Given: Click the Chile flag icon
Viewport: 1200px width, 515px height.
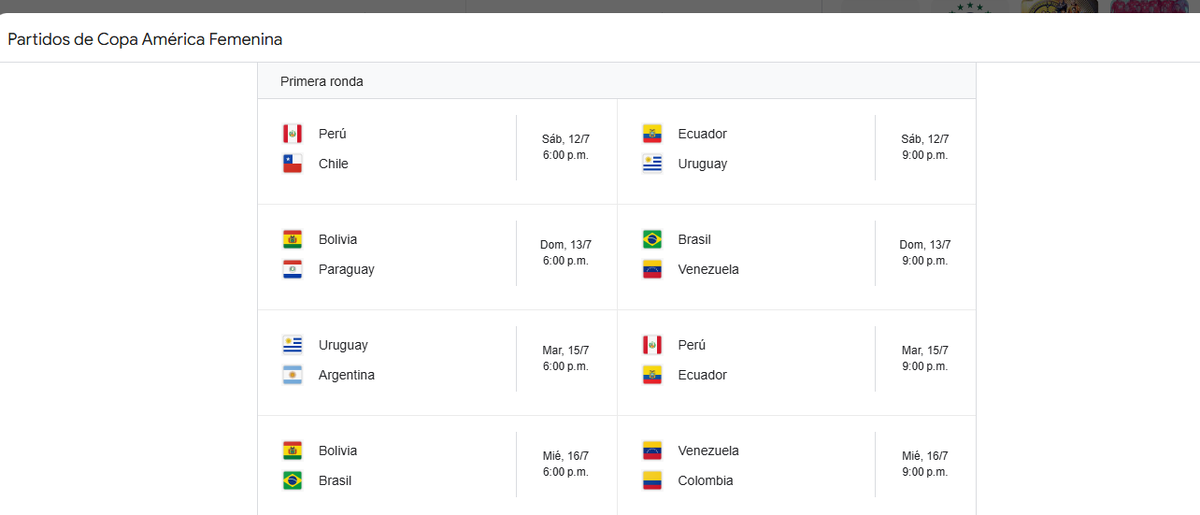Looking at the screenshot, I should coord(292,164).
